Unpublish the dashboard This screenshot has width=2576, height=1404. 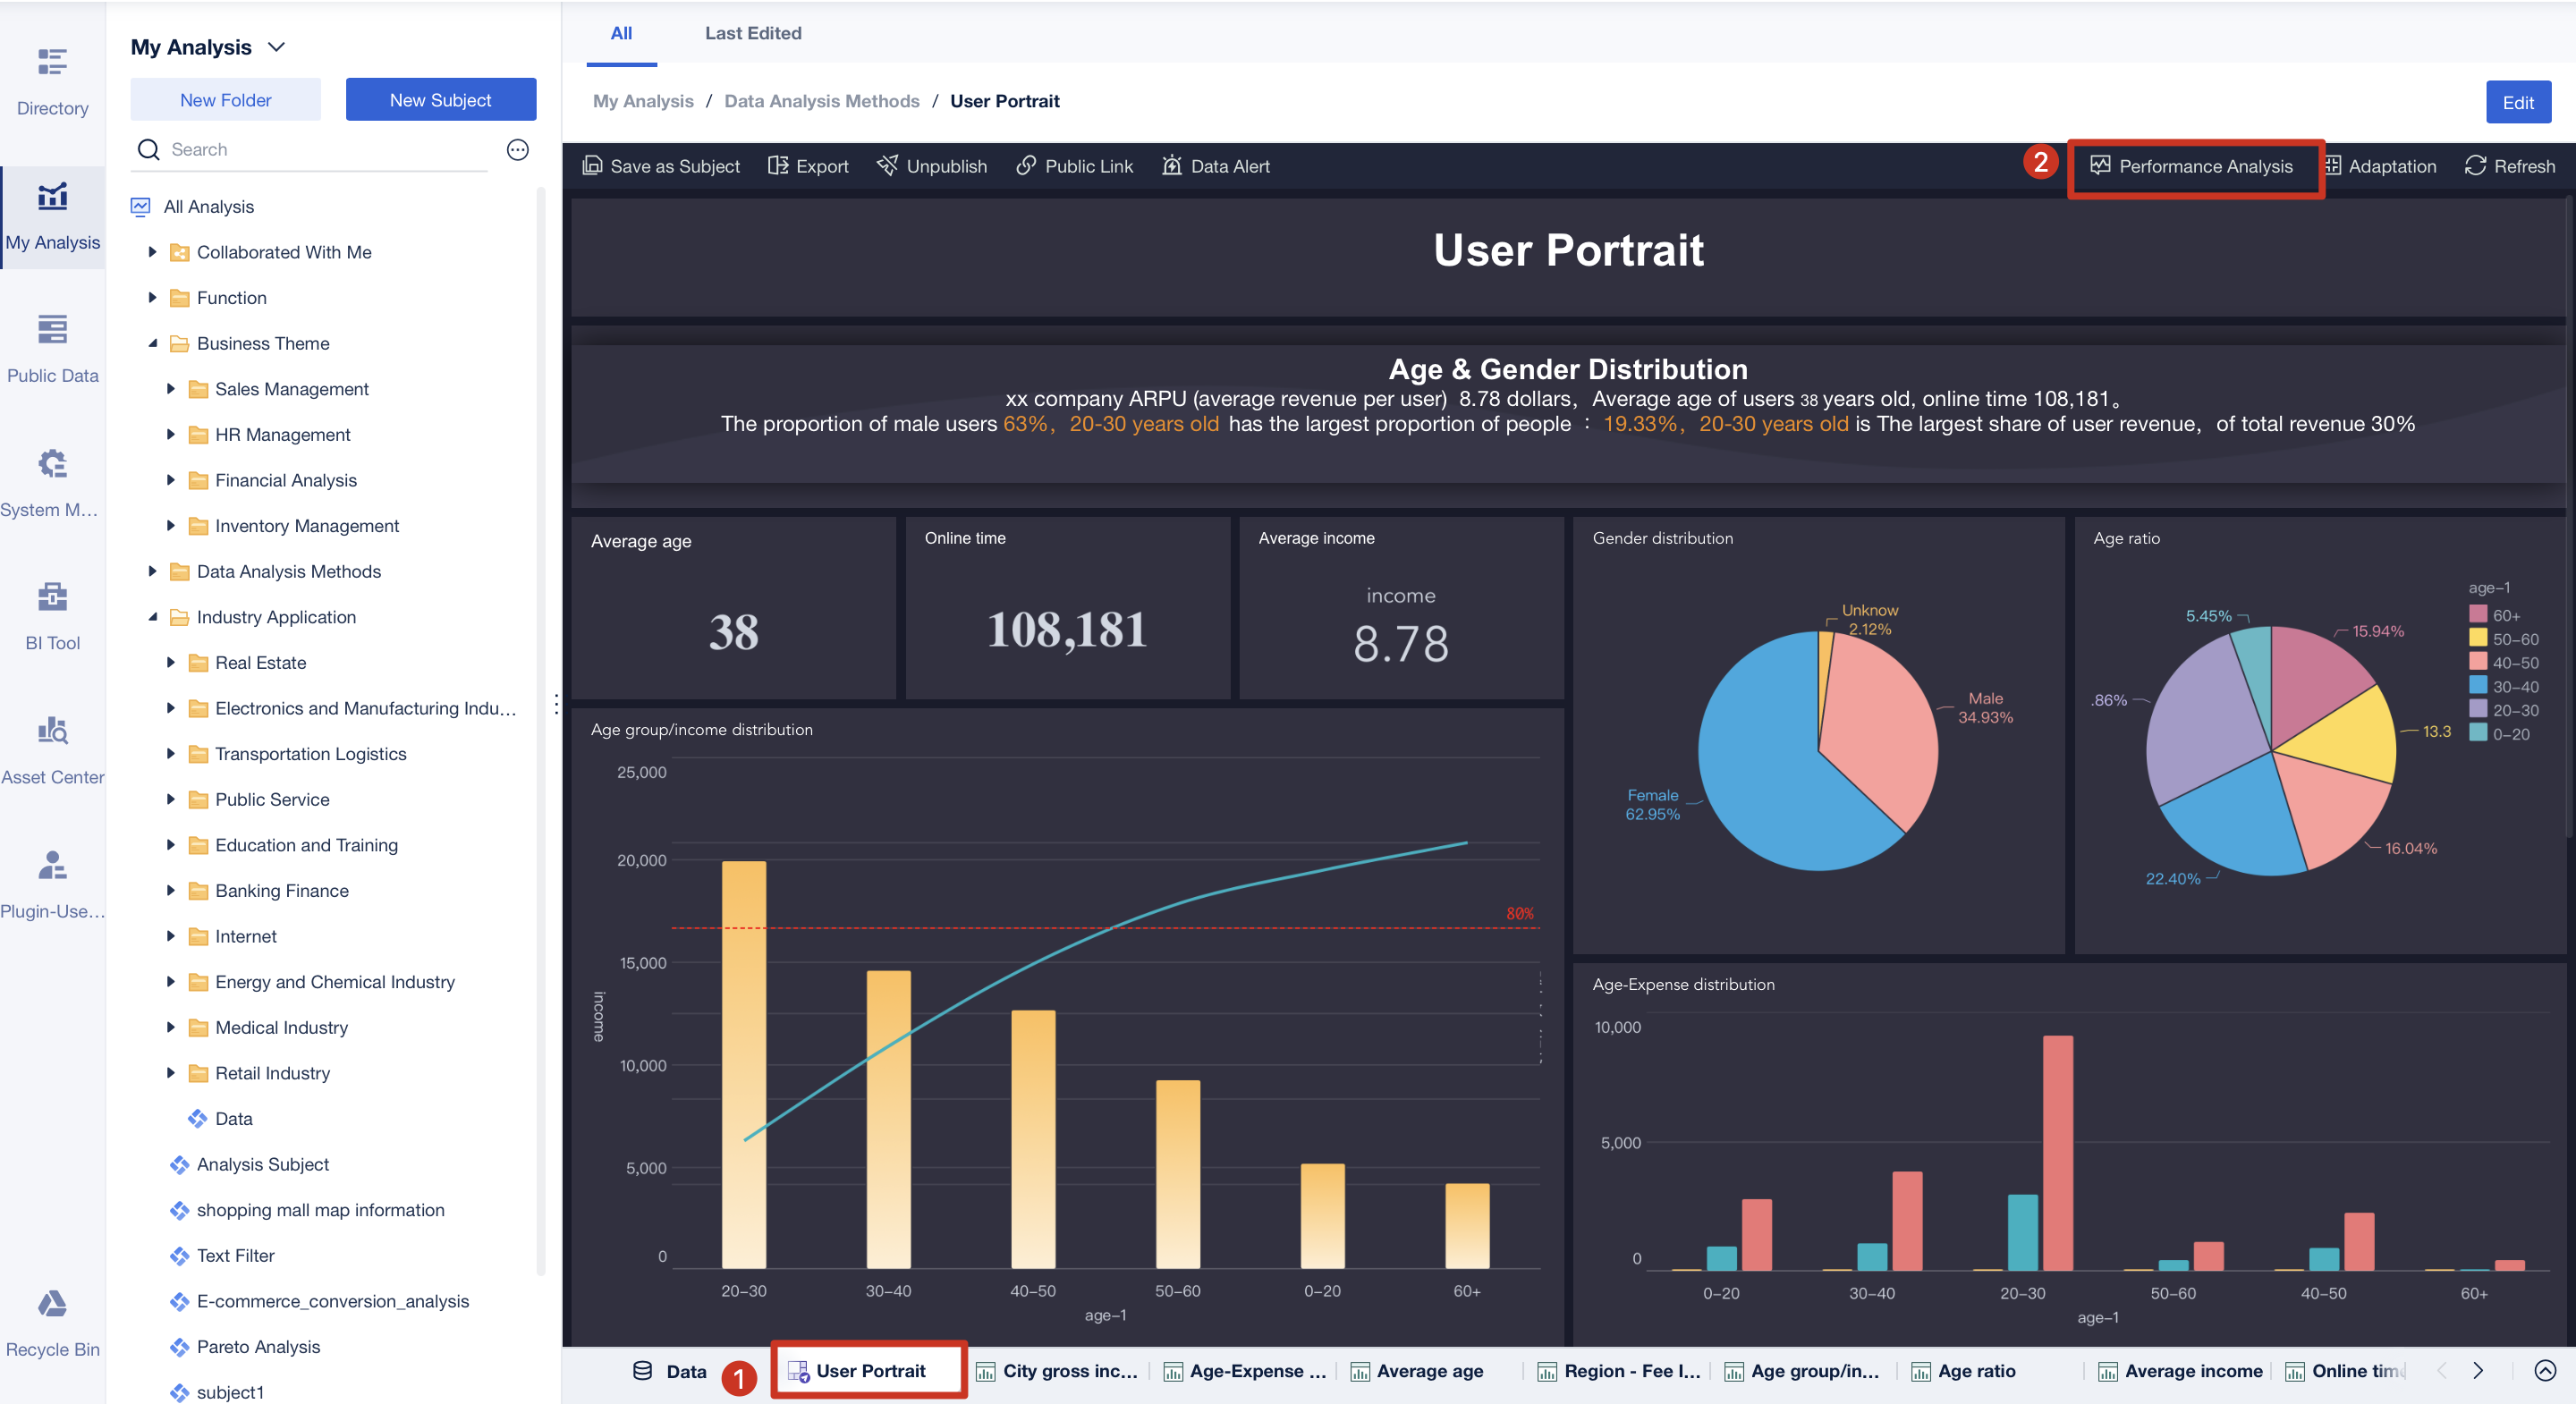coord(931,166)
